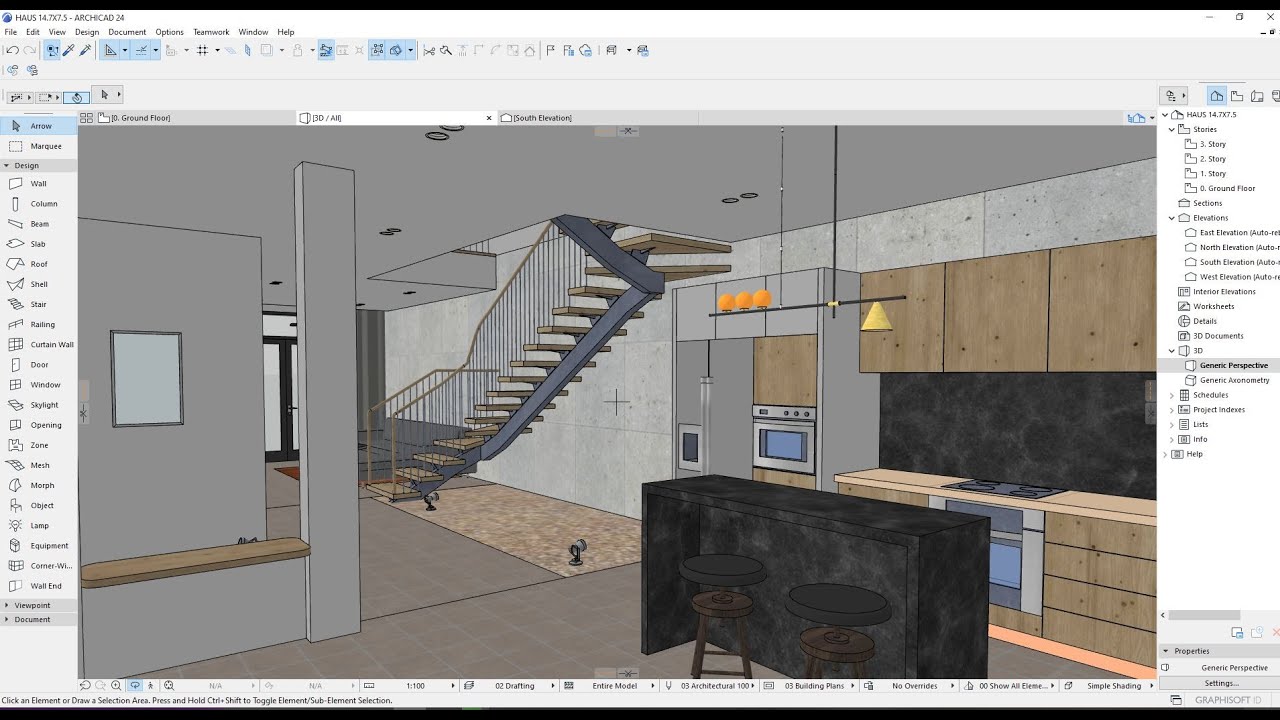The image size is (1280, 720).
Task: Pick up parameters with eyedropper icon
Action: tap(70, 50)
